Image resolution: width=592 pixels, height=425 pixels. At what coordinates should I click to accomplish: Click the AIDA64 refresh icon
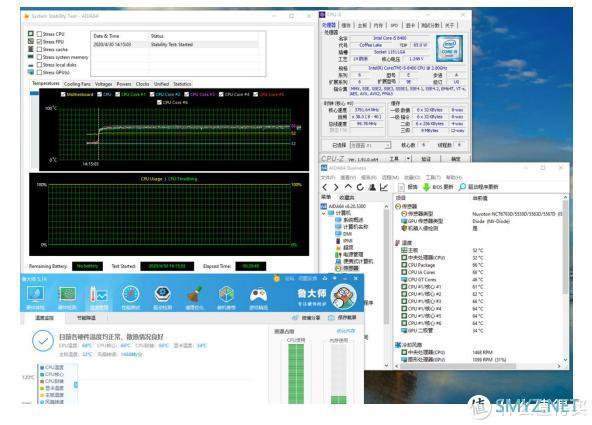coord(360,187)
